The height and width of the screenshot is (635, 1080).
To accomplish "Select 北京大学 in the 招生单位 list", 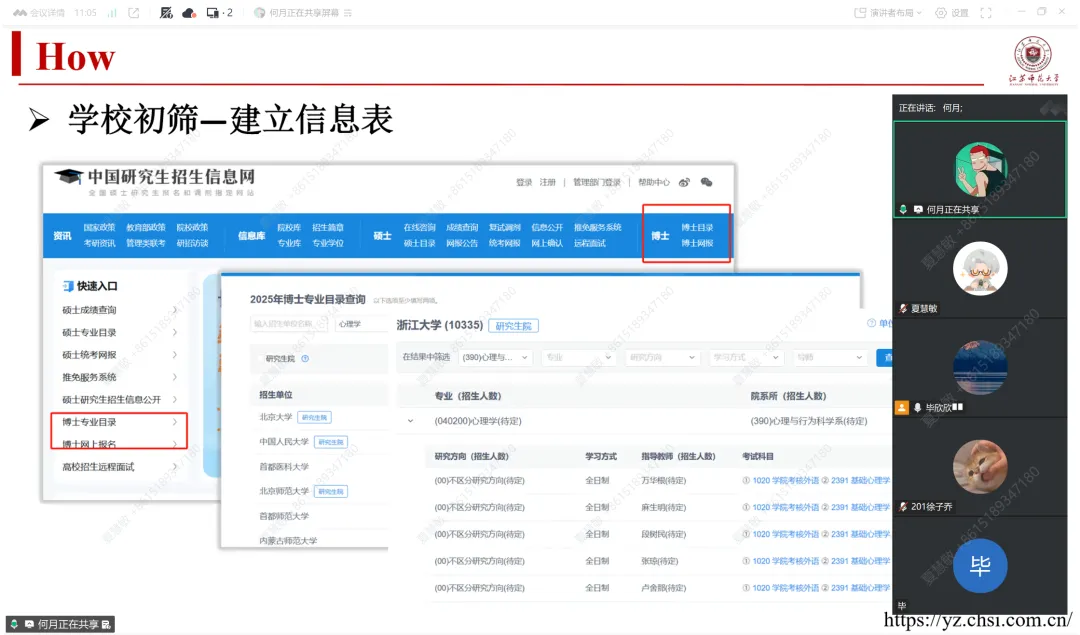I will click(x=276, y=417).
